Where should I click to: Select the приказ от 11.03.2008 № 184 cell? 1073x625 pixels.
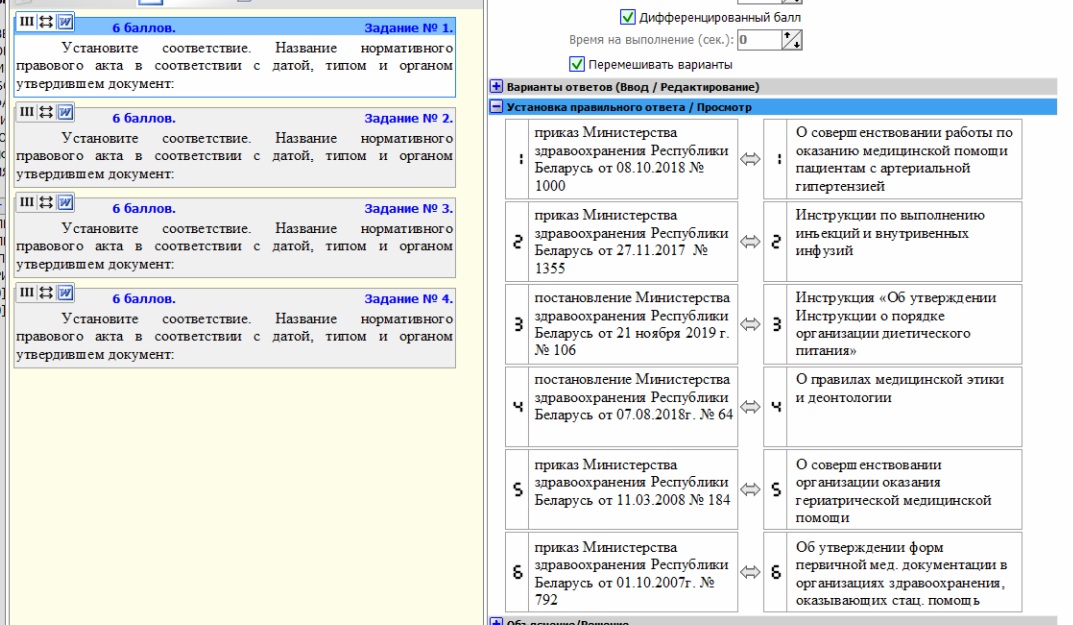coord(633,489)
